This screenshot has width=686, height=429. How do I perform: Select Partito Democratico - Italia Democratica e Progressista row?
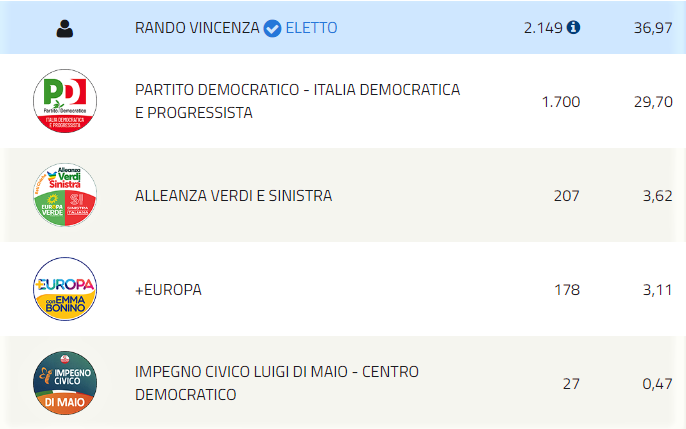[343, 101]
